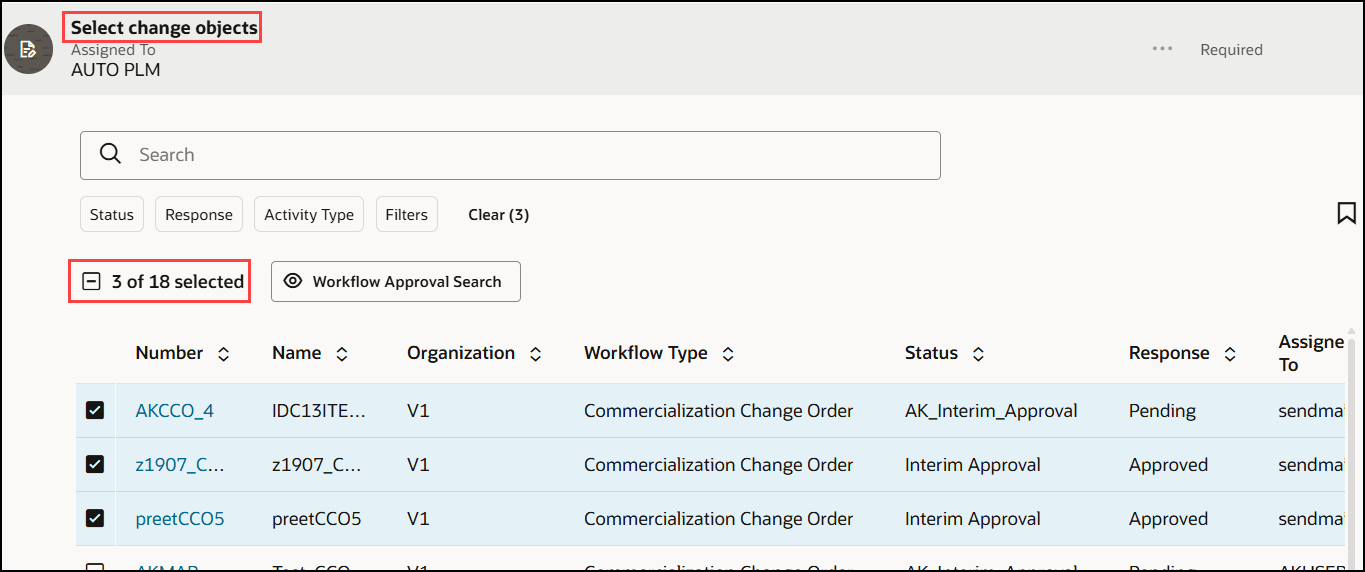Image resolution: width=1365 pixels, height=572 pixels.
Task: Open the Status filter dropdown
Action: point(111,214)
